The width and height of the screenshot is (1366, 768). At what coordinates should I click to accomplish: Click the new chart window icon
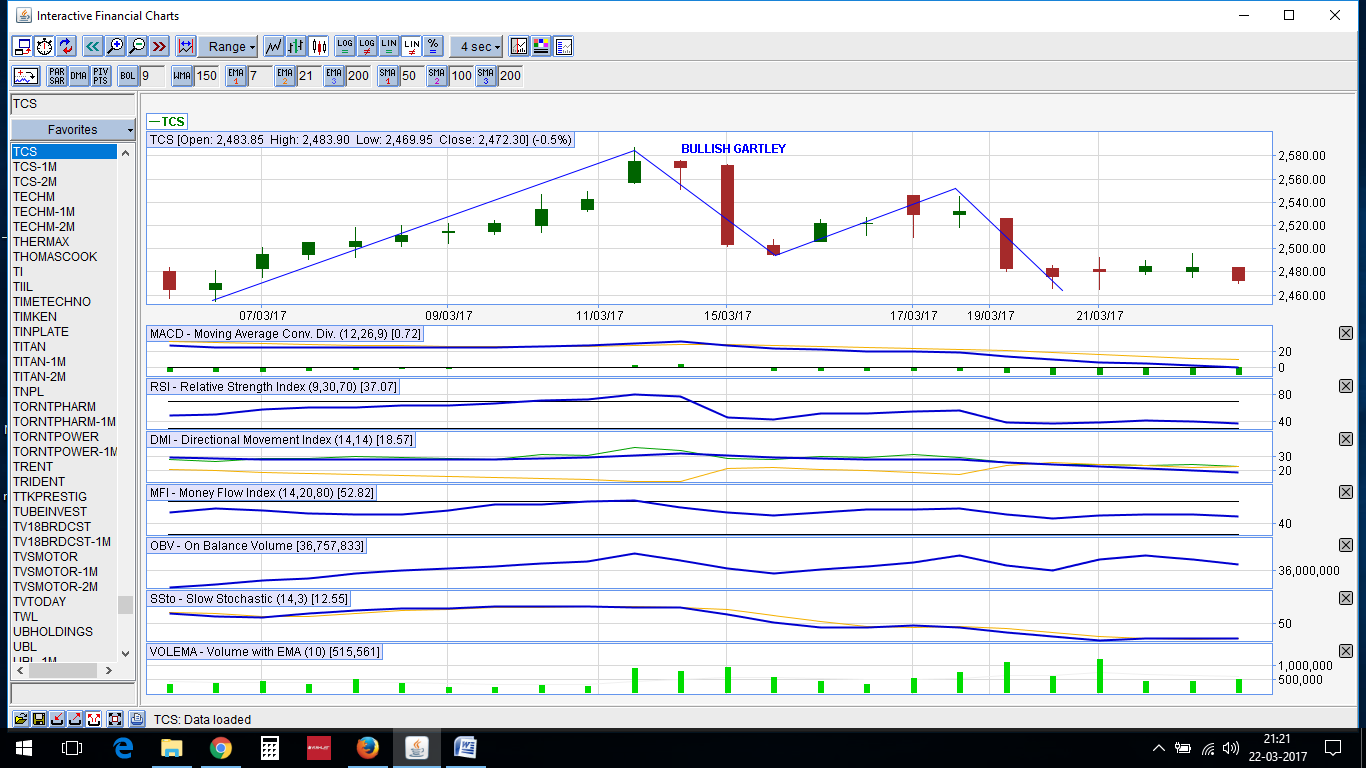click(22, 46)
